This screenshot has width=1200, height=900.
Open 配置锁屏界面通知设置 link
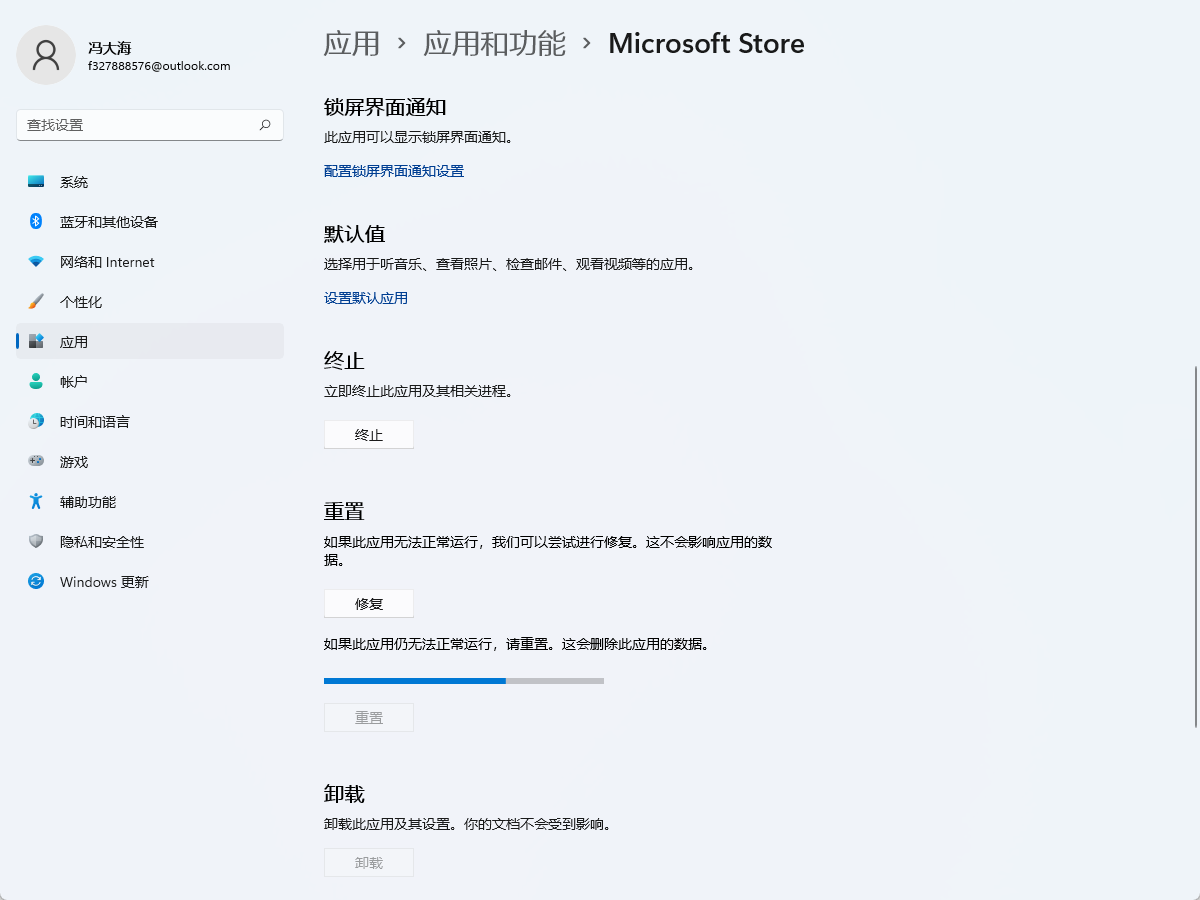(x=394, y=171)
